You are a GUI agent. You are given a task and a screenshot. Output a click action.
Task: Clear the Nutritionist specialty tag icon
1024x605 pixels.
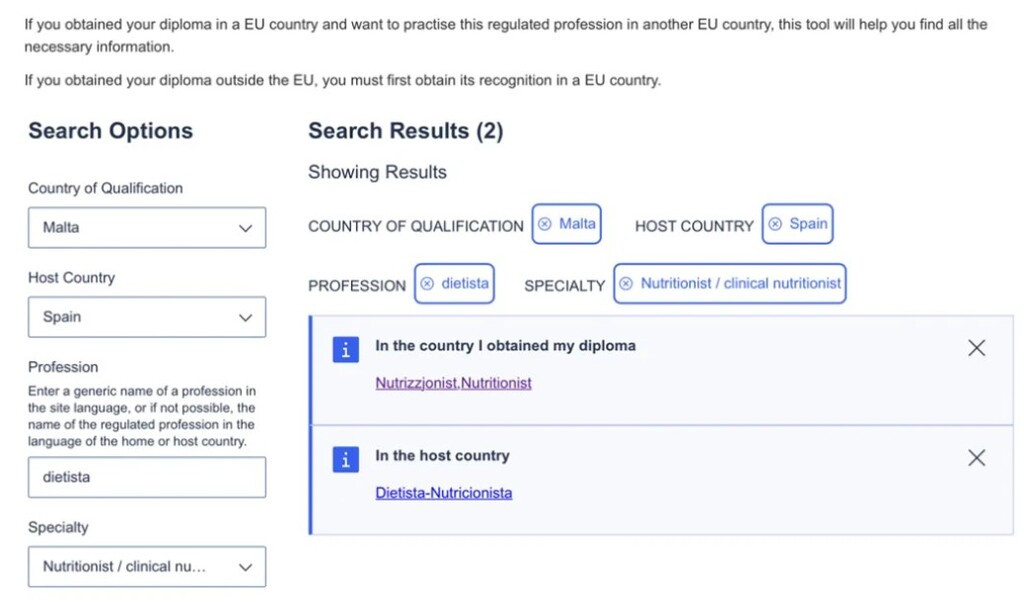pos(626,284)
